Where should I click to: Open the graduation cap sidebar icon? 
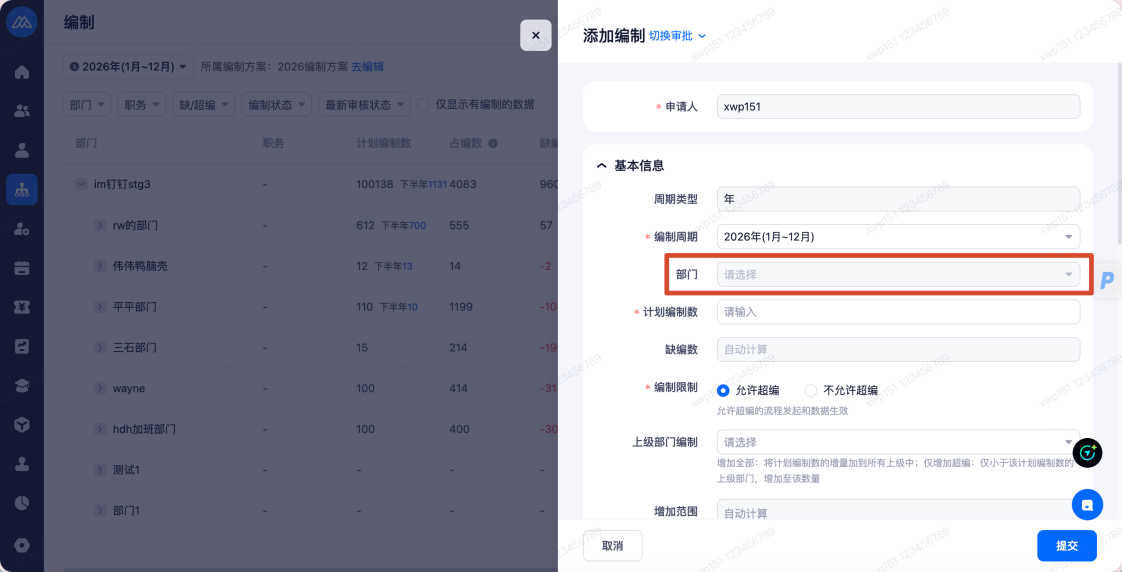pos(21,385)
